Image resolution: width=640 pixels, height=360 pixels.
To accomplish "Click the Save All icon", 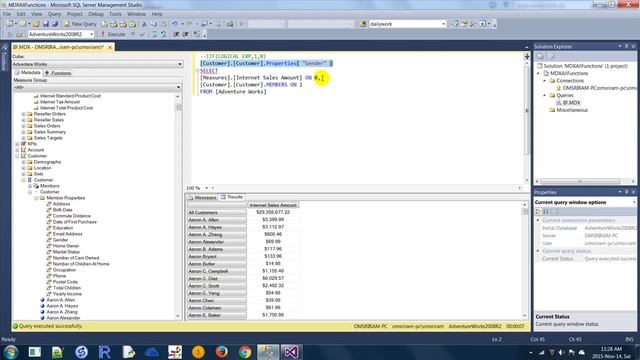I will [55, 24].
